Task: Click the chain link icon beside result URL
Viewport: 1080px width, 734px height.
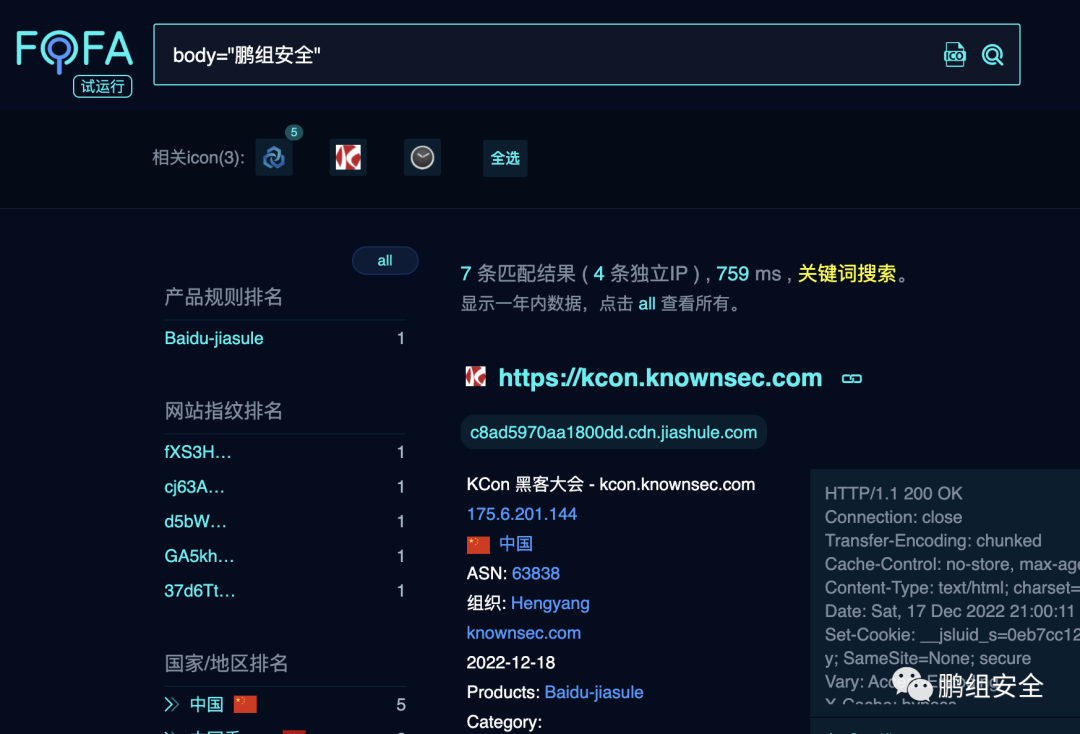Action: pos(852,379)
